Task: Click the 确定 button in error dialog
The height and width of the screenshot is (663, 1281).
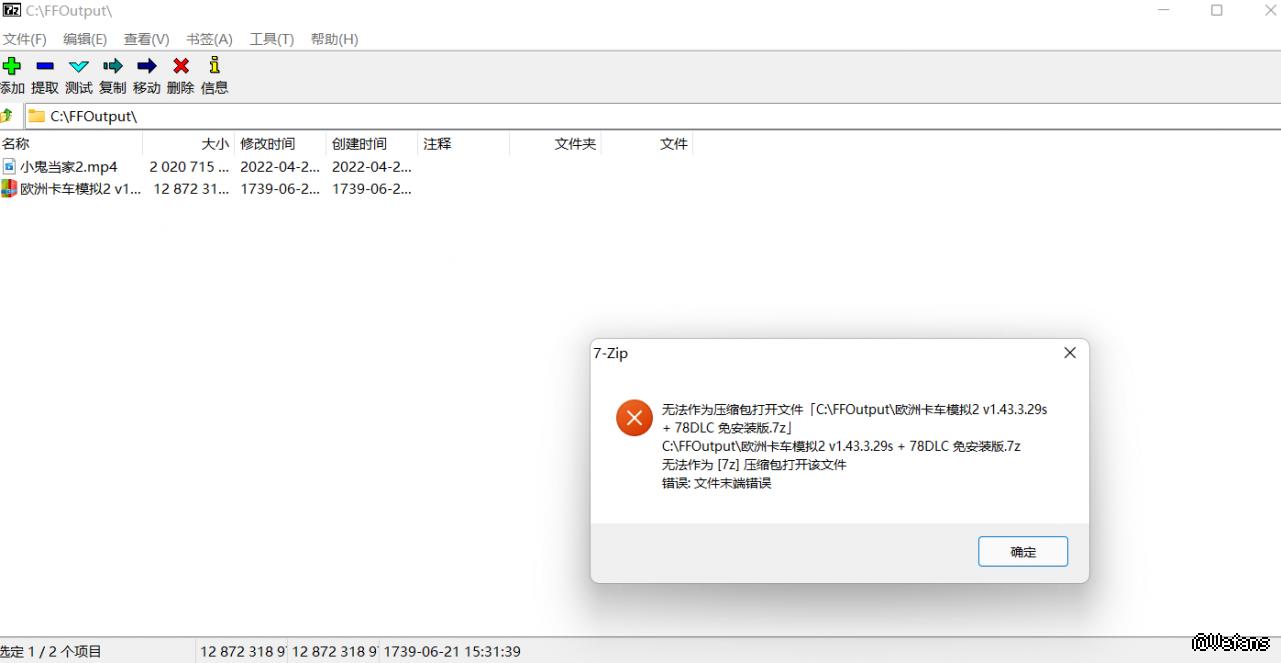Action: point(1023,552)
